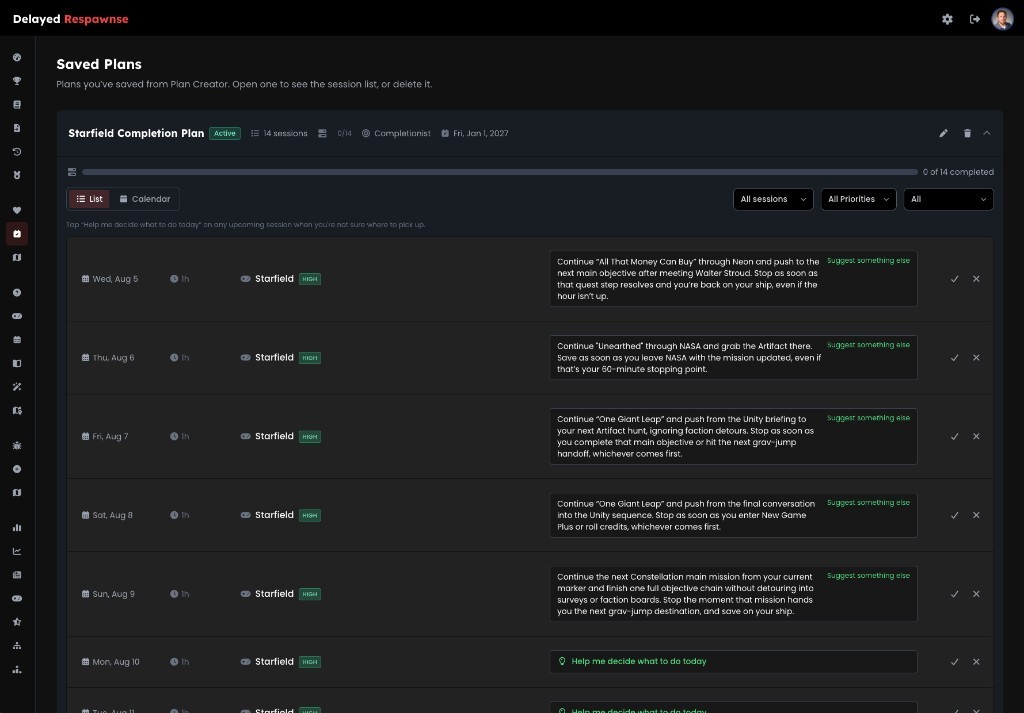Click the "Starfield Completion Plan" title
The image size is (1024, 713).
tap(136, 133)
